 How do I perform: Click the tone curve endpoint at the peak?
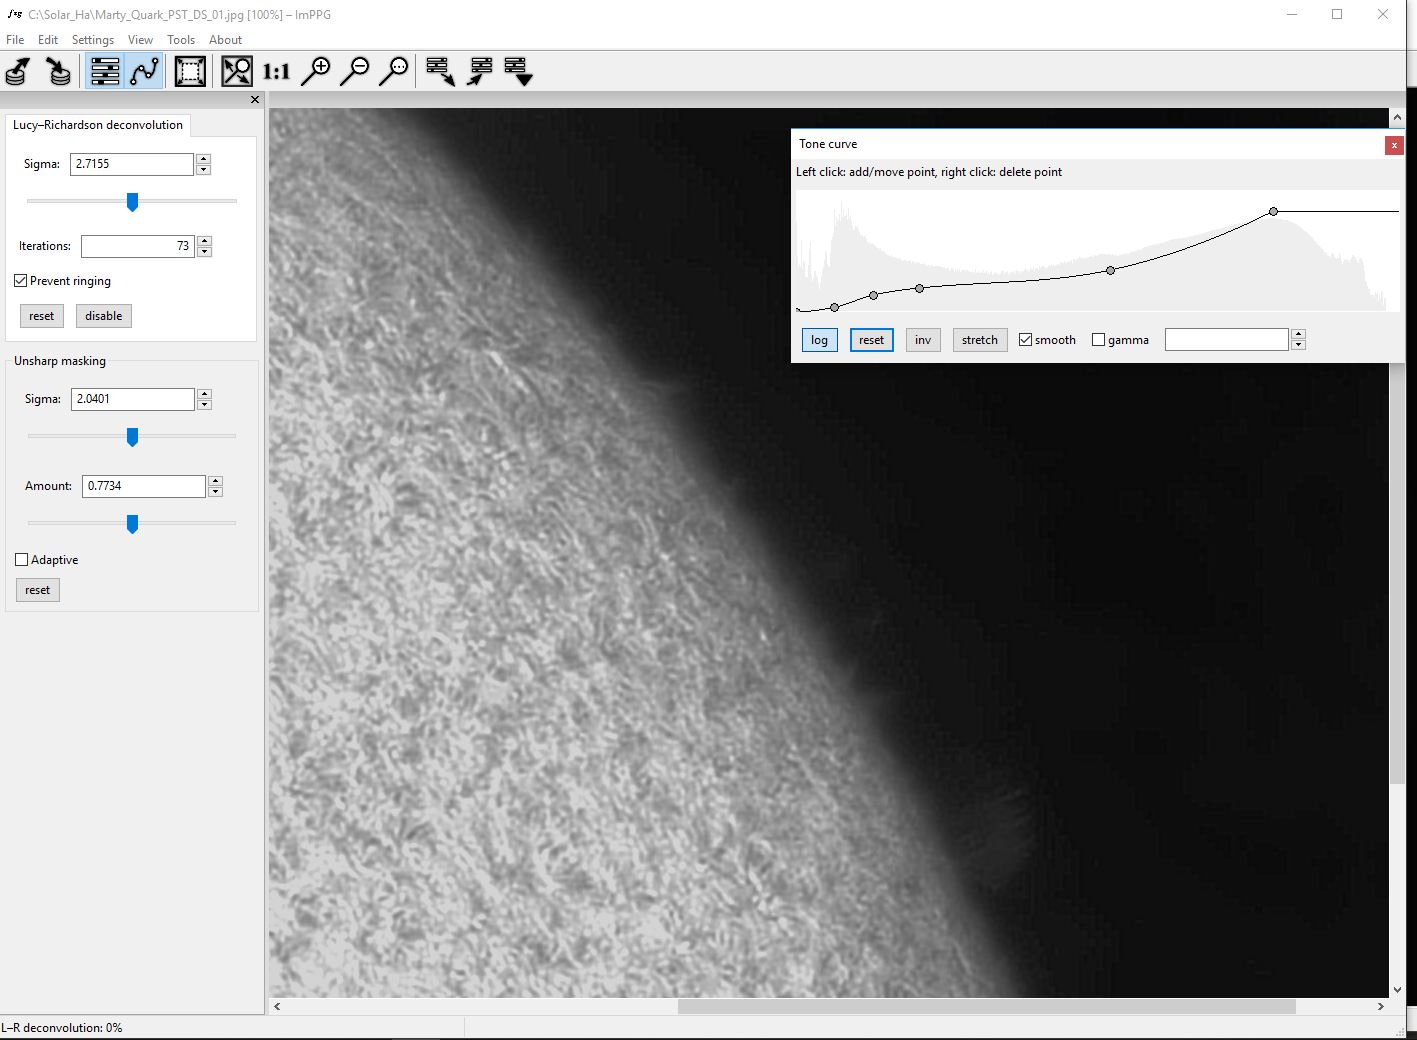point(1273,212)
